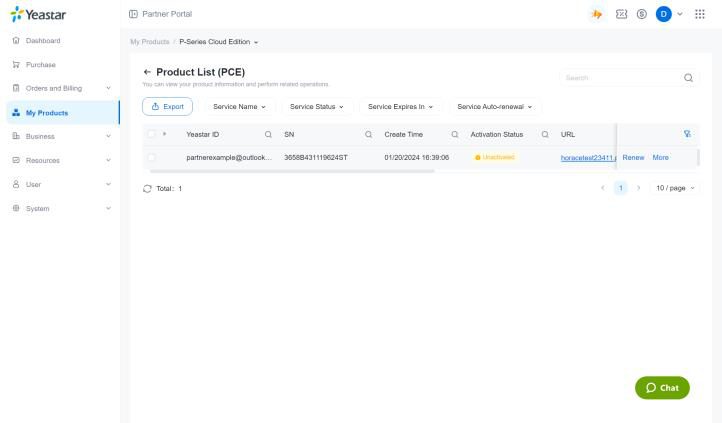Open the orange promotion arrow icon

(x=597, y=14)
